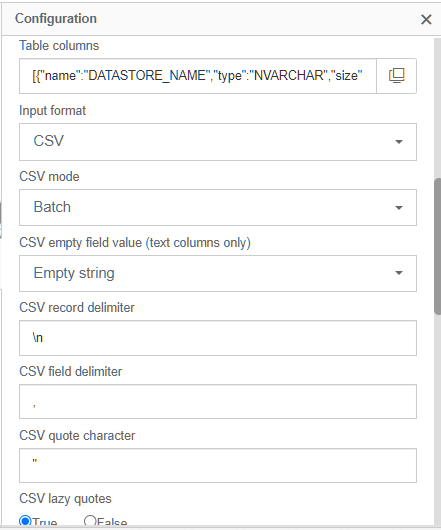Open the Input format CSV dropdown
441x530 pixels.
[x=218, y=142]
